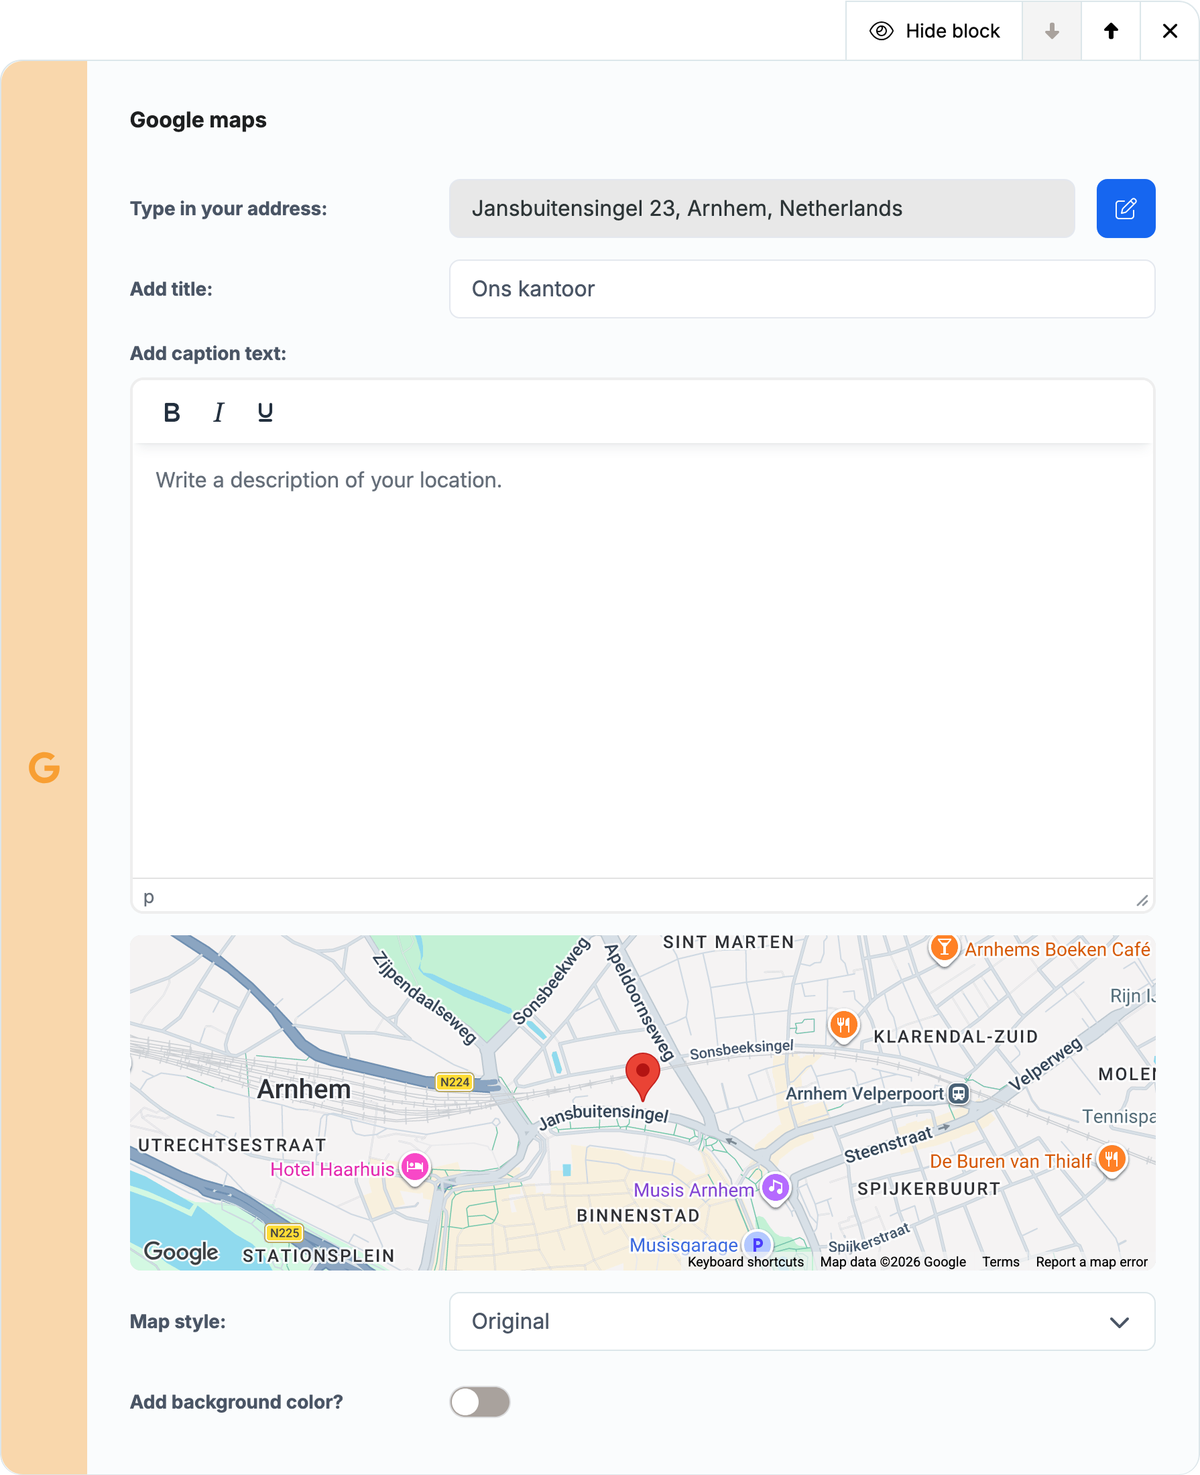
Task: Click the Hotel Haarhuis label text
Action: coord(332,1169)
